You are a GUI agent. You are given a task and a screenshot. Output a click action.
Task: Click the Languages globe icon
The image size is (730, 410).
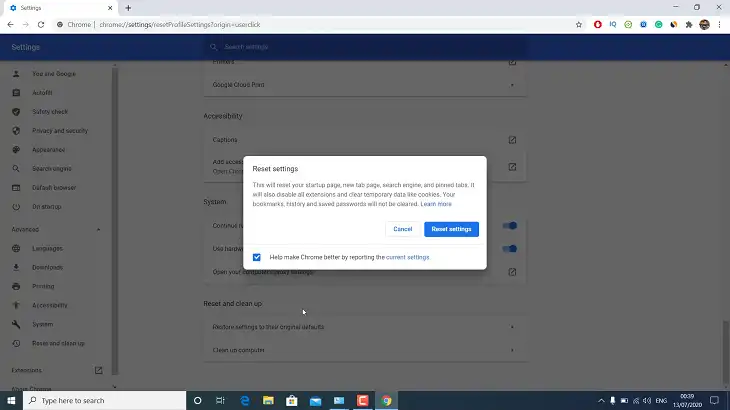[16, 249]
